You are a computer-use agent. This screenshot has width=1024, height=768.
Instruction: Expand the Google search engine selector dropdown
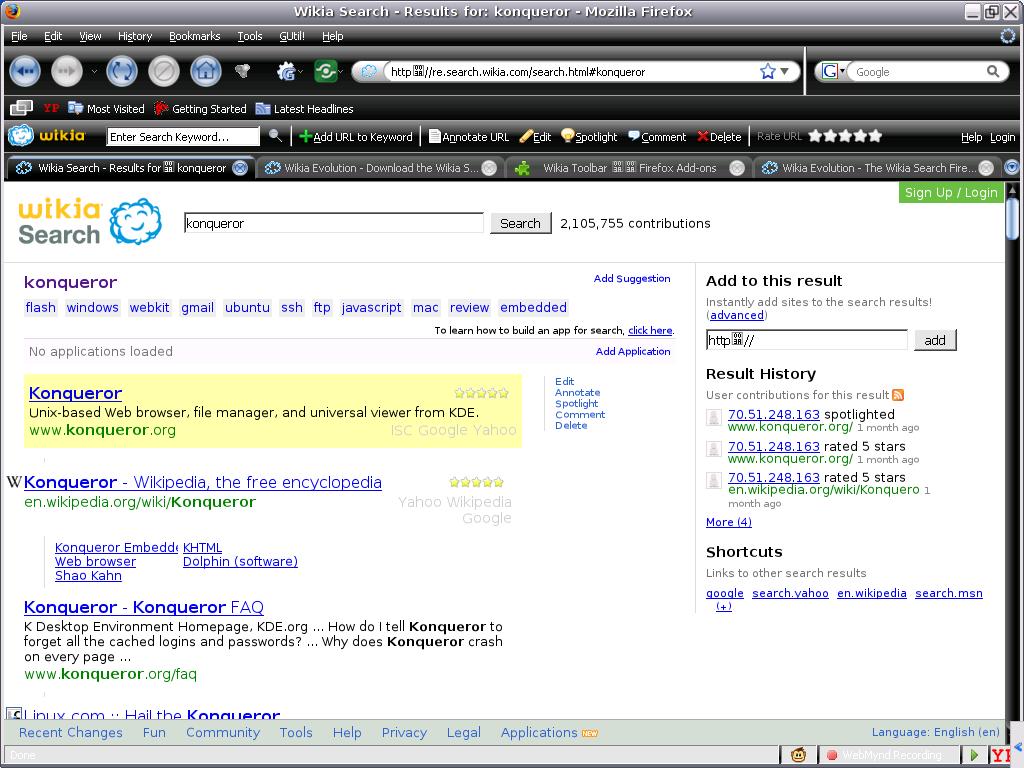point(833,71)
